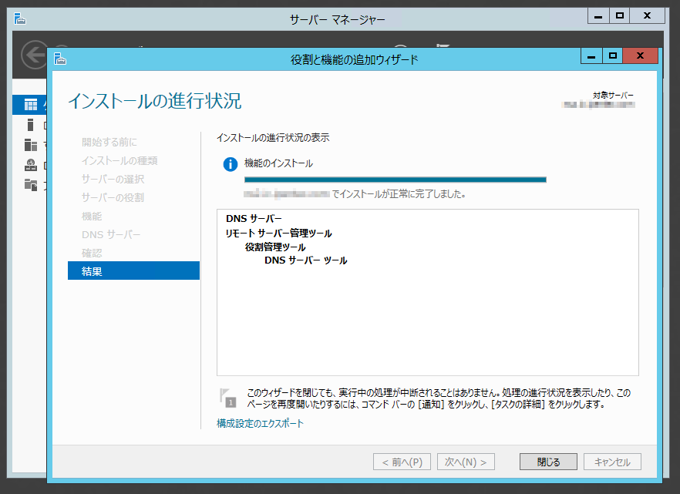Maximize the wizard window
The height and width of the screenshot is (494, 680).
612,56
